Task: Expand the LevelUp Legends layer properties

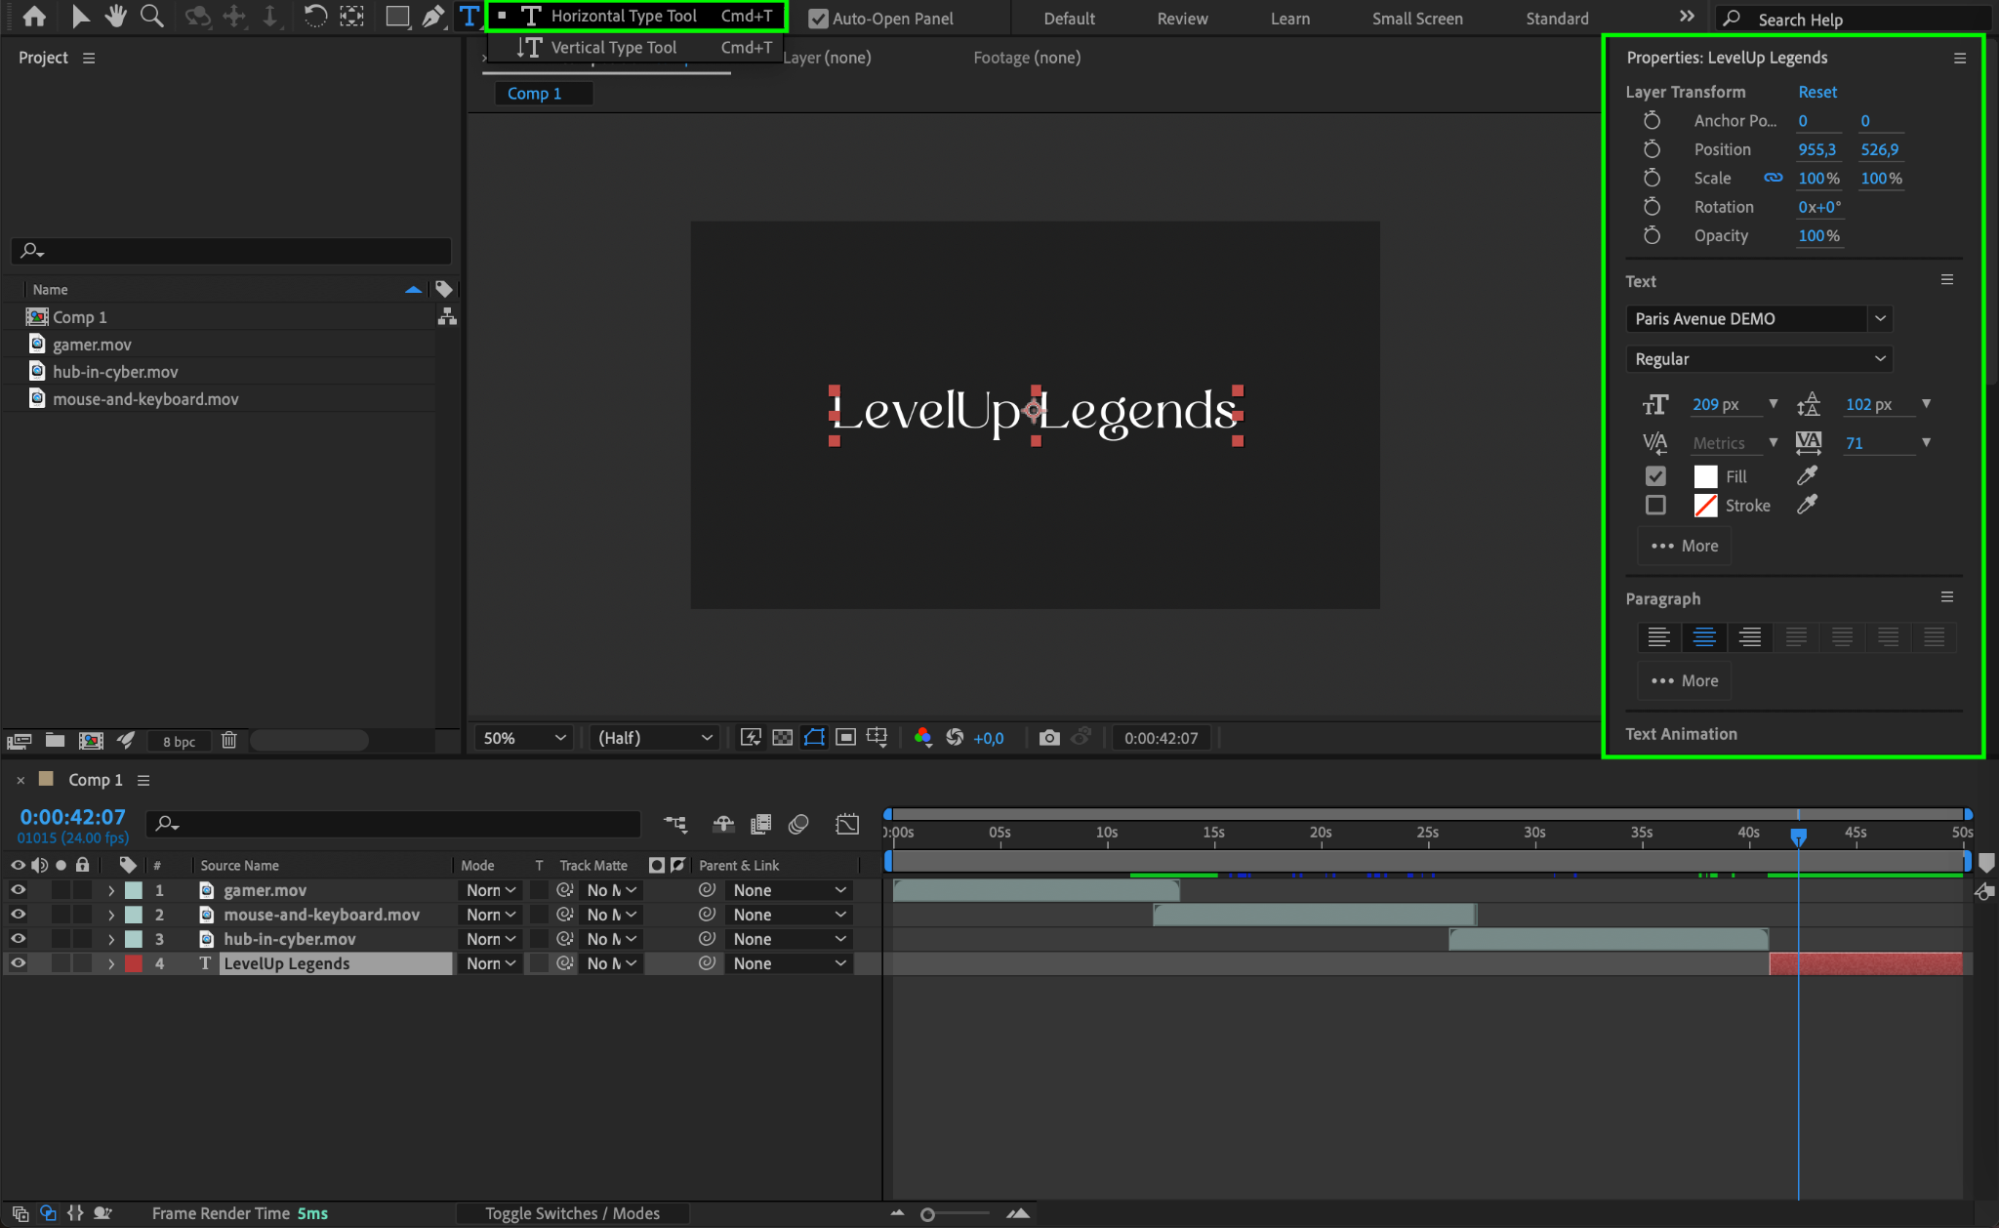Action: tap(111, 964)
